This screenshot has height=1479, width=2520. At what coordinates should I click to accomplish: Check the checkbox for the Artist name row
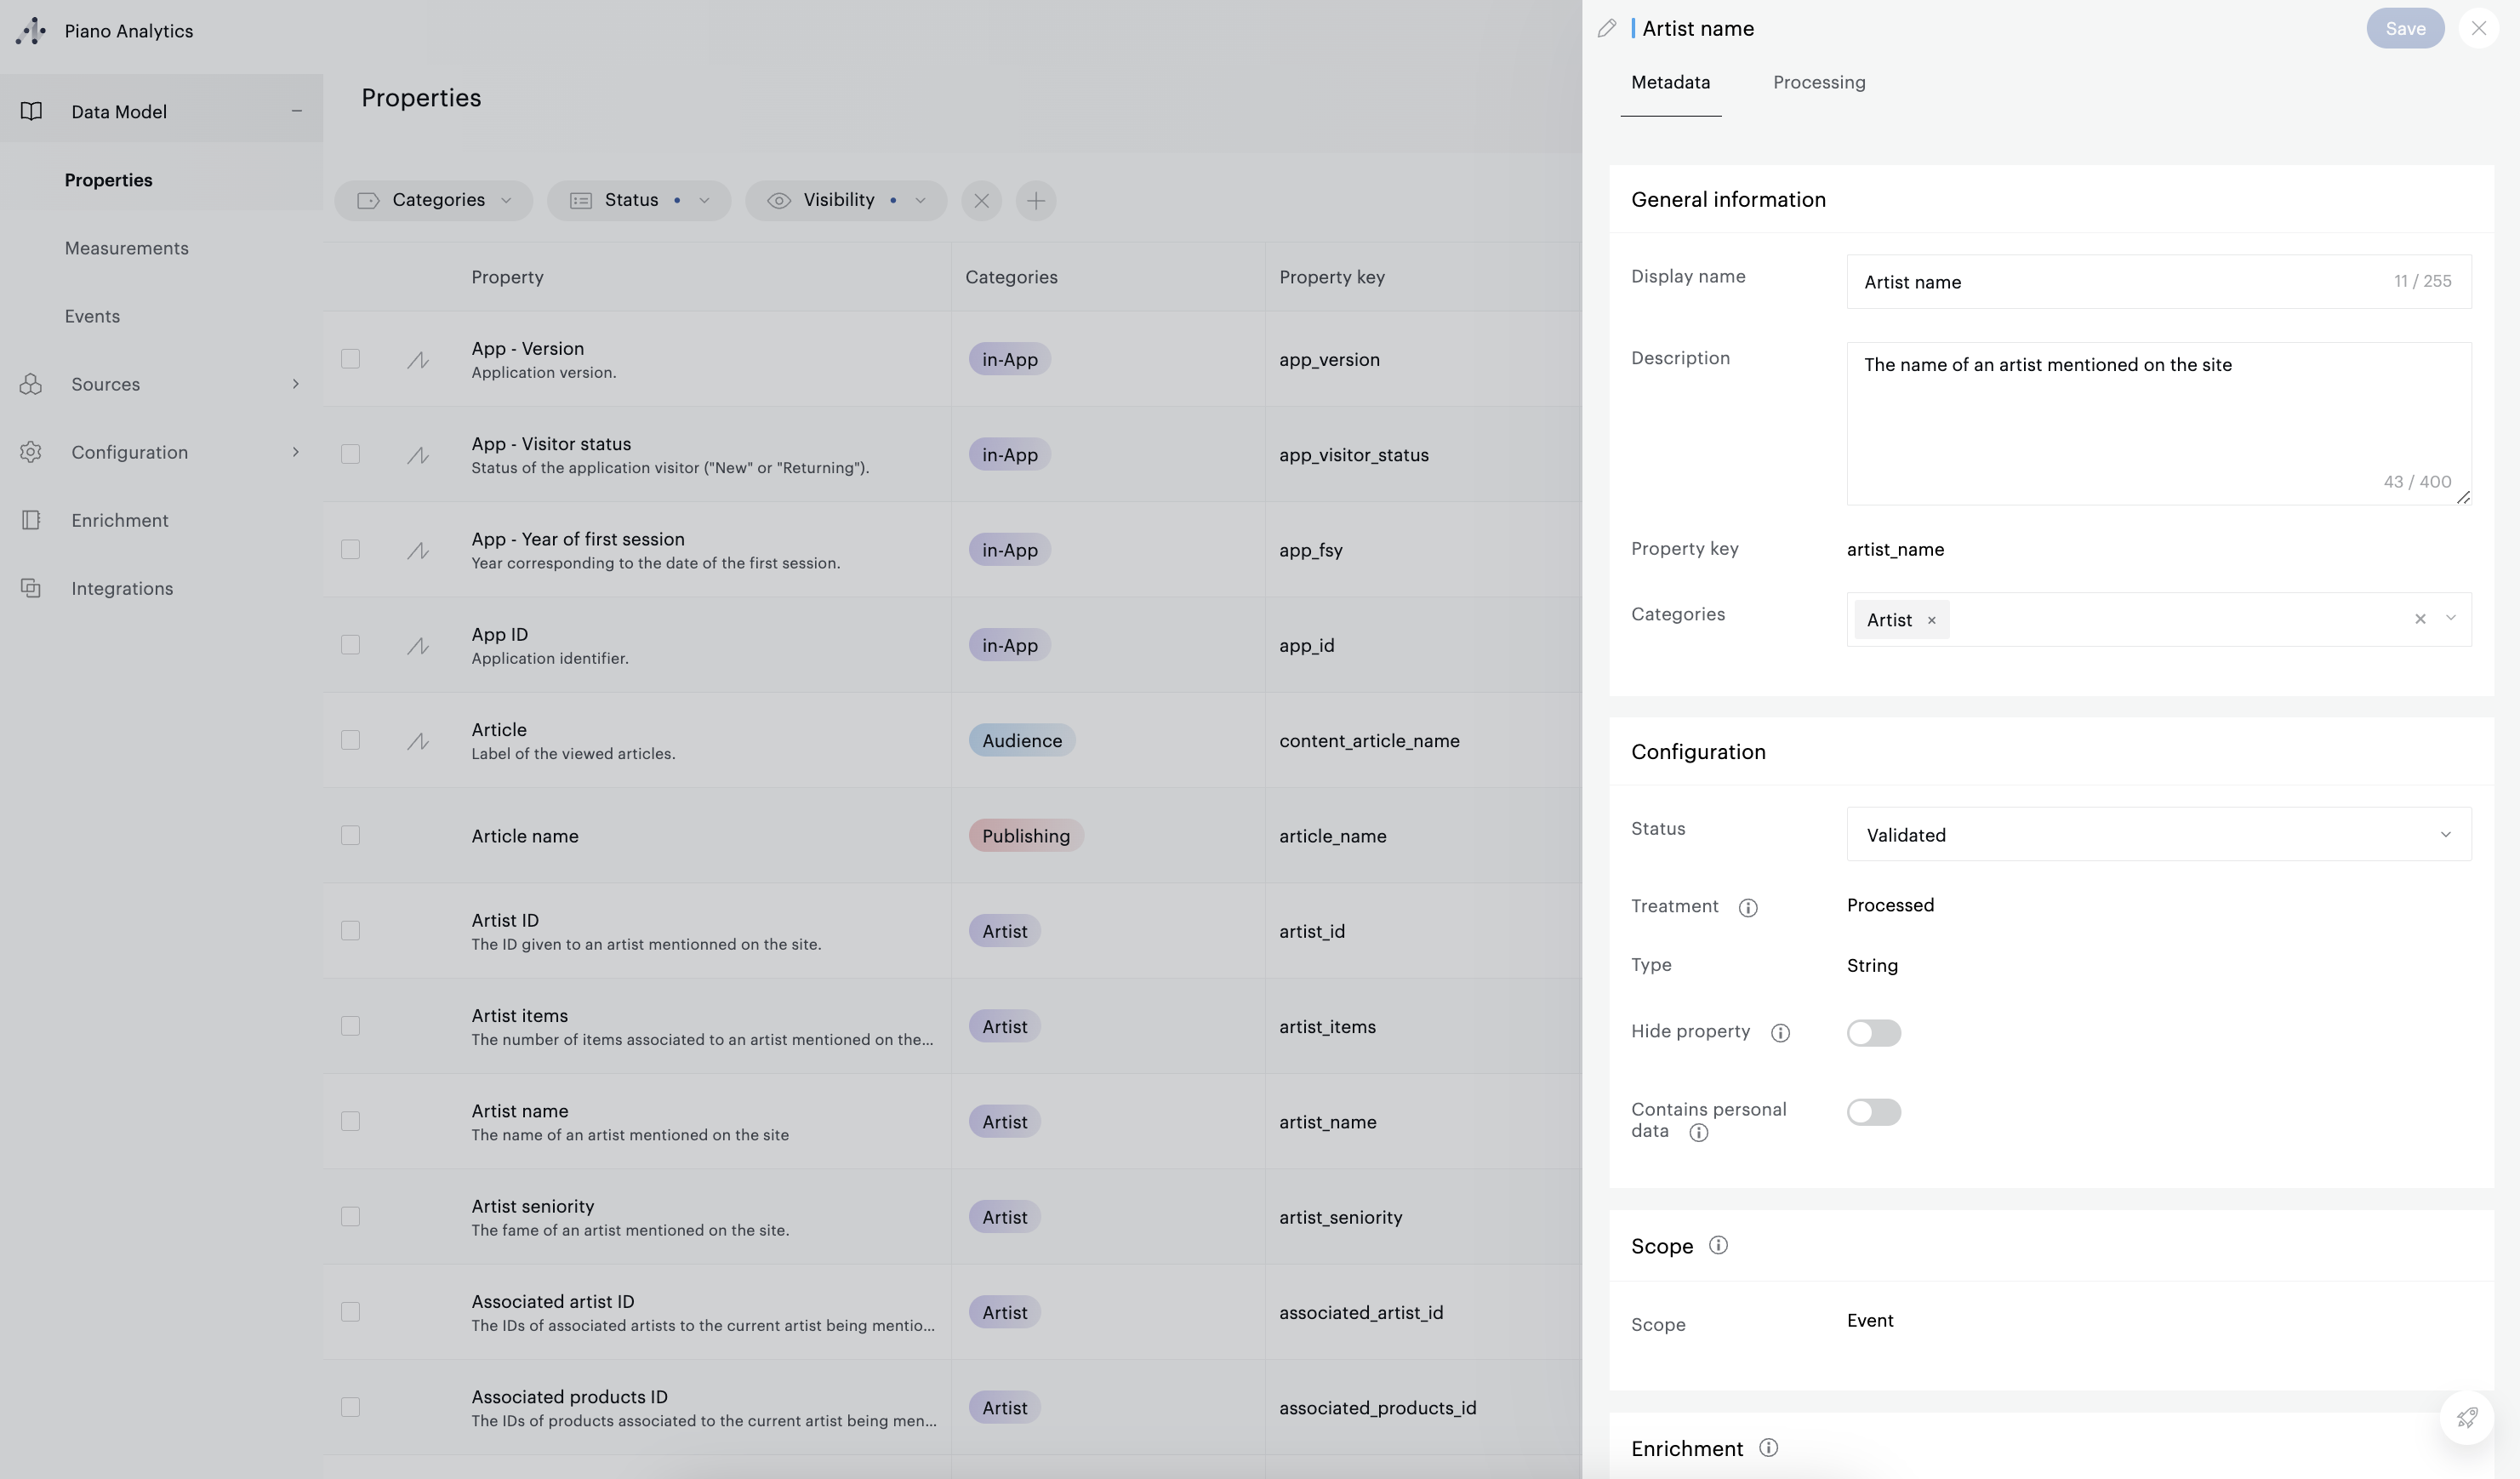[x=351, y=1121]
